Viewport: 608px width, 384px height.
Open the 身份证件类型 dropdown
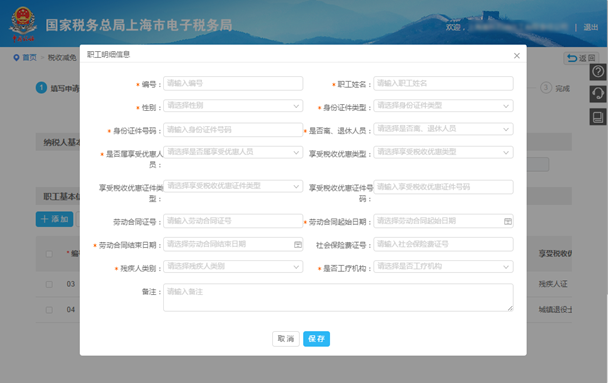(x=443, y=106)
